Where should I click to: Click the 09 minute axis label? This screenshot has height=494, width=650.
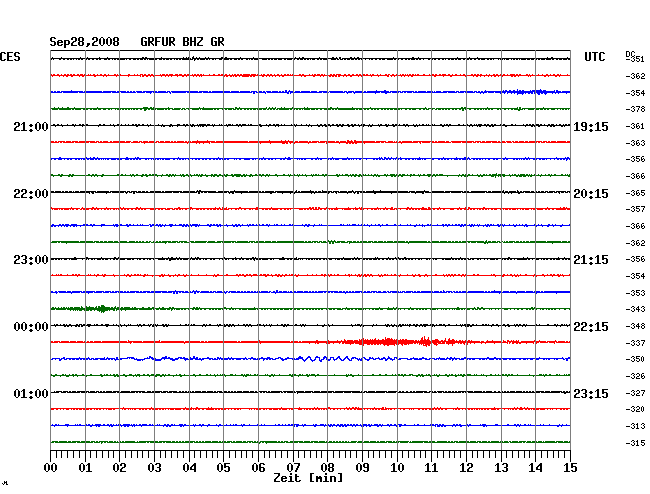[x=362, y=467]
